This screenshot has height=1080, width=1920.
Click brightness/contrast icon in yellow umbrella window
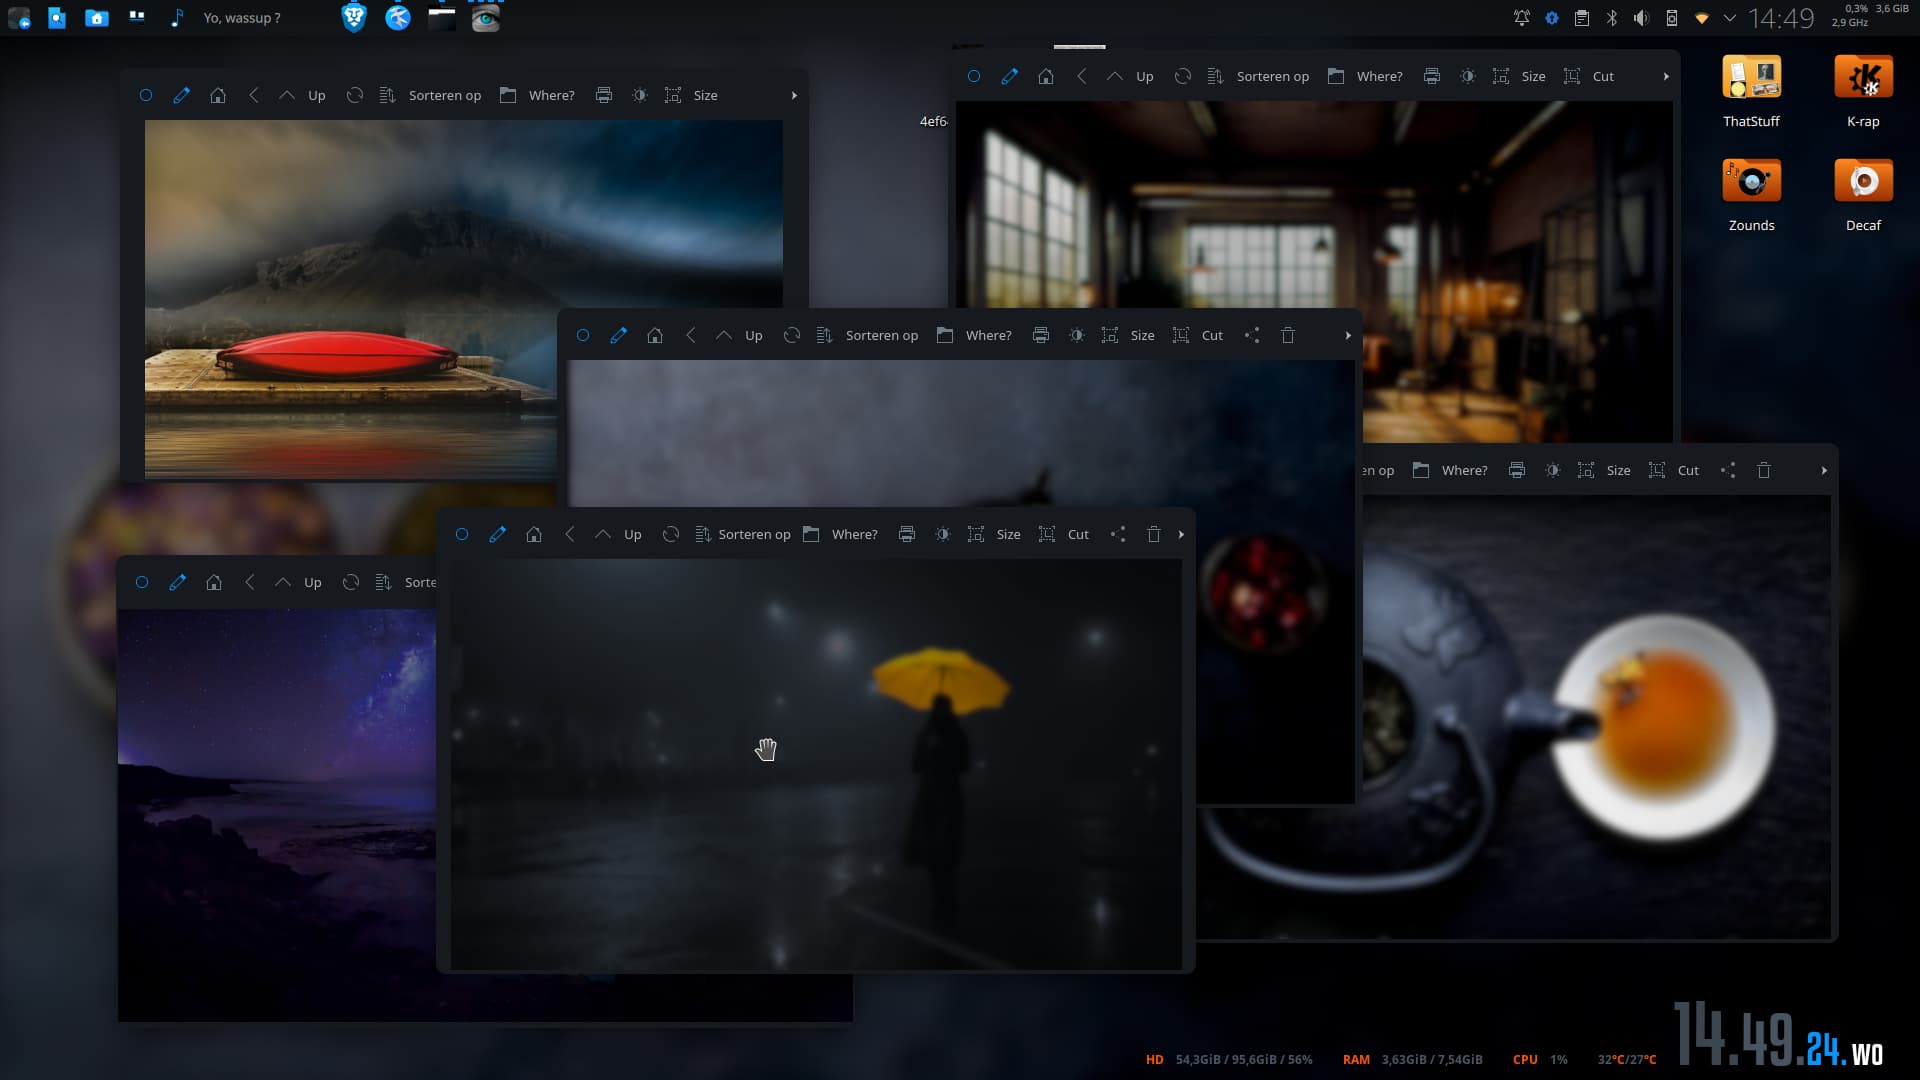[942, 535]
